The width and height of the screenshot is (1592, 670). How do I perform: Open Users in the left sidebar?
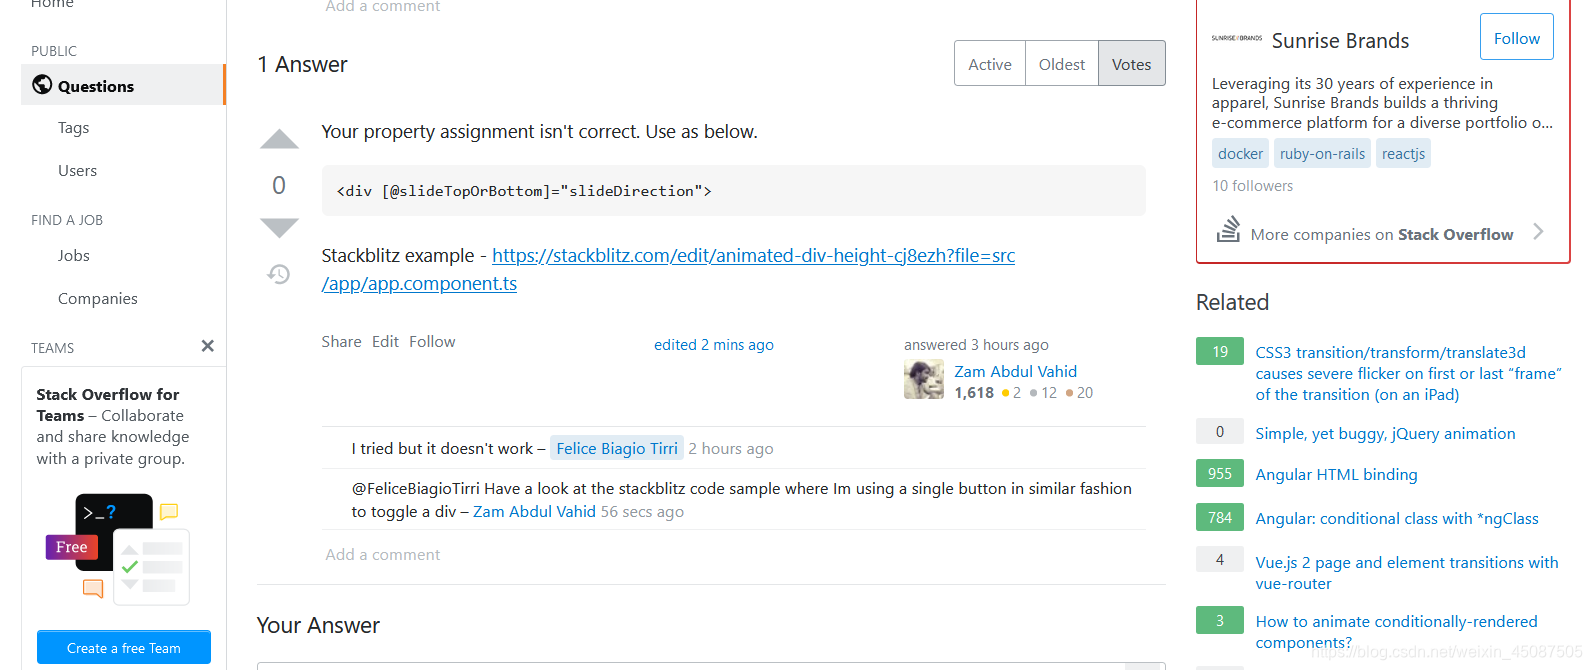78,171
